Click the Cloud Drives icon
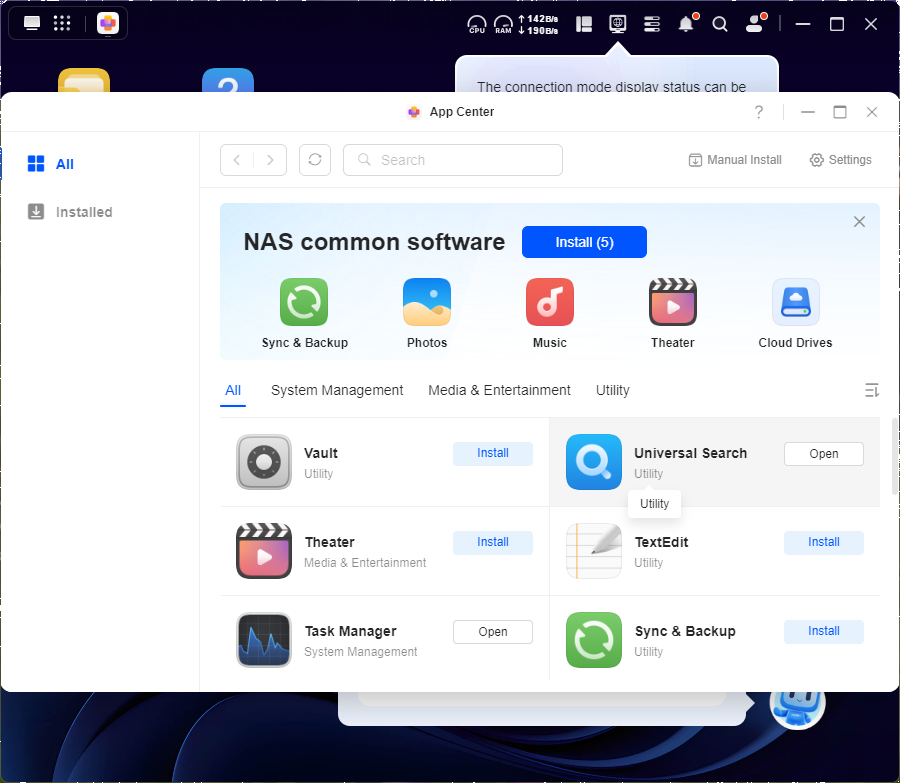The image size is (900, 783). [x=796, y=302]
